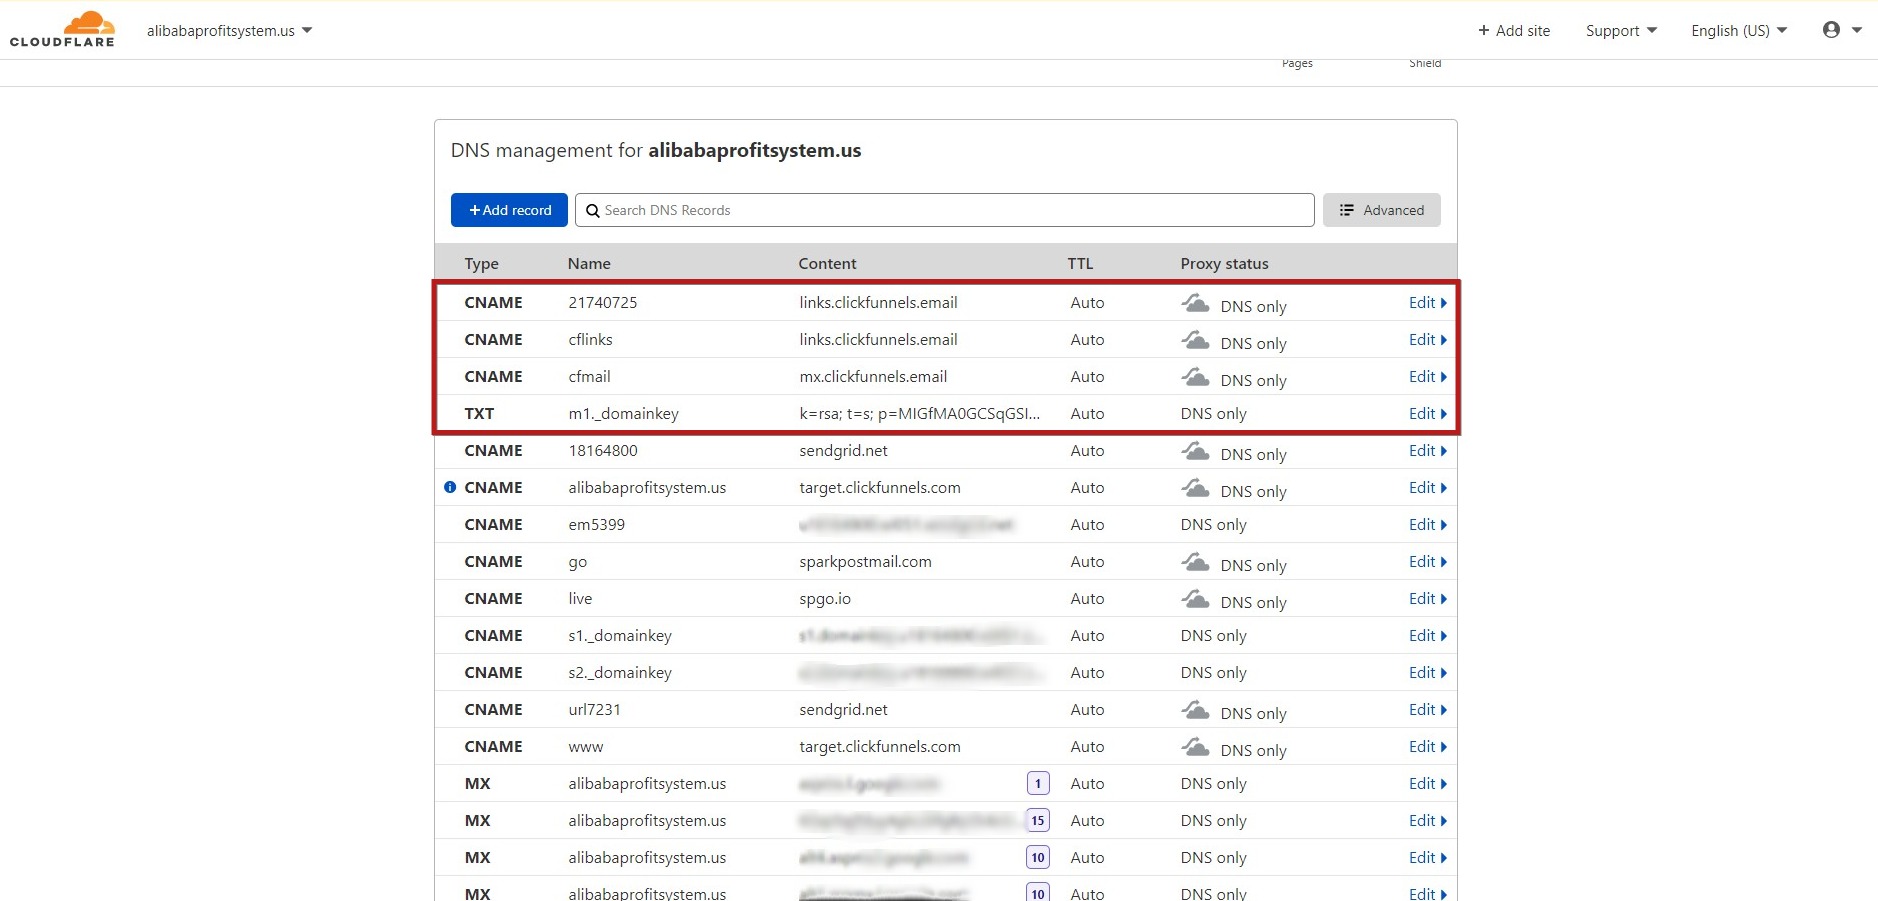
Task: Expand Edit for live record
Action: (x=1427, y=599)
